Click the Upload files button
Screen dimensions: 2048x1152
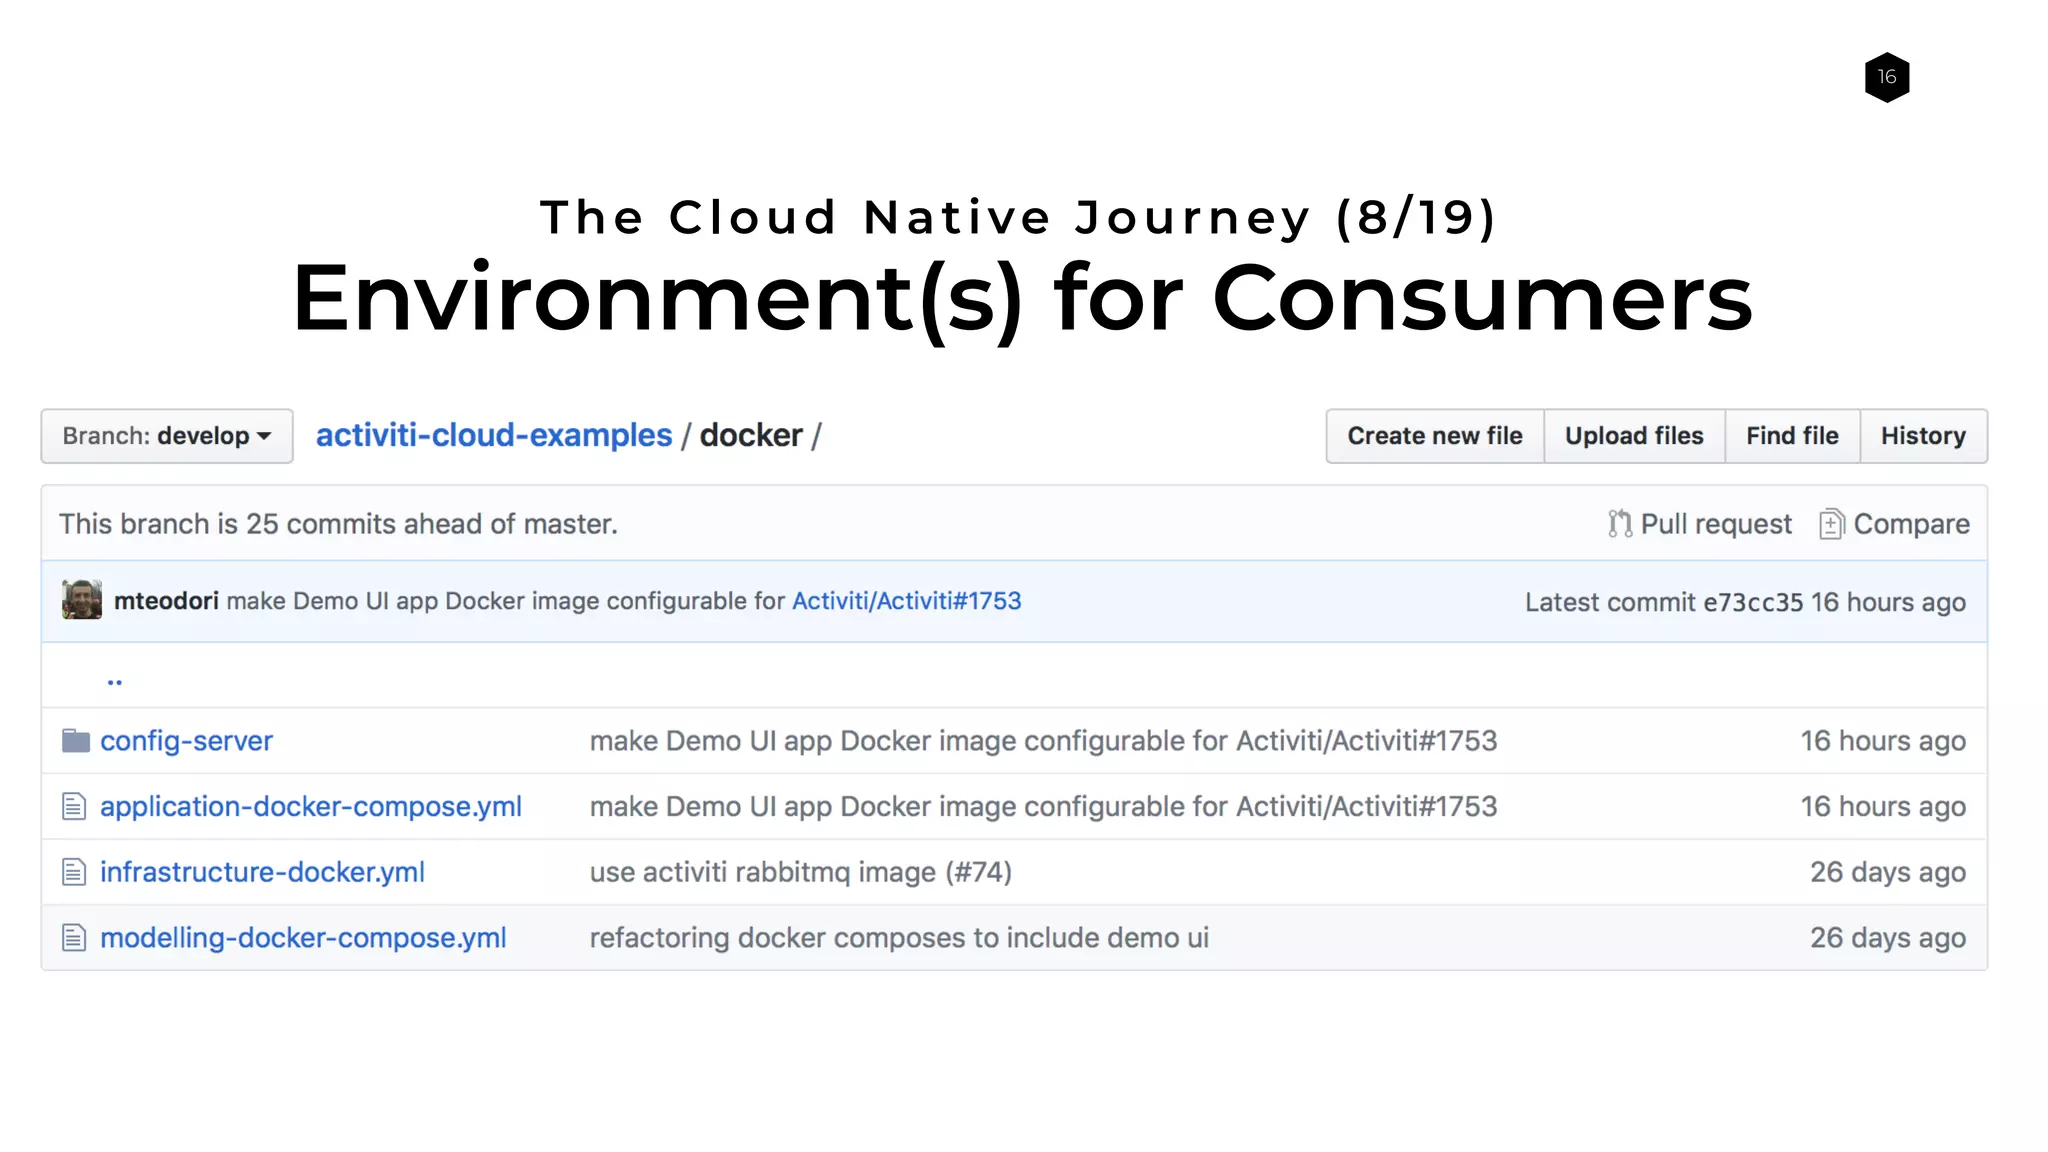click(1634, 436)
